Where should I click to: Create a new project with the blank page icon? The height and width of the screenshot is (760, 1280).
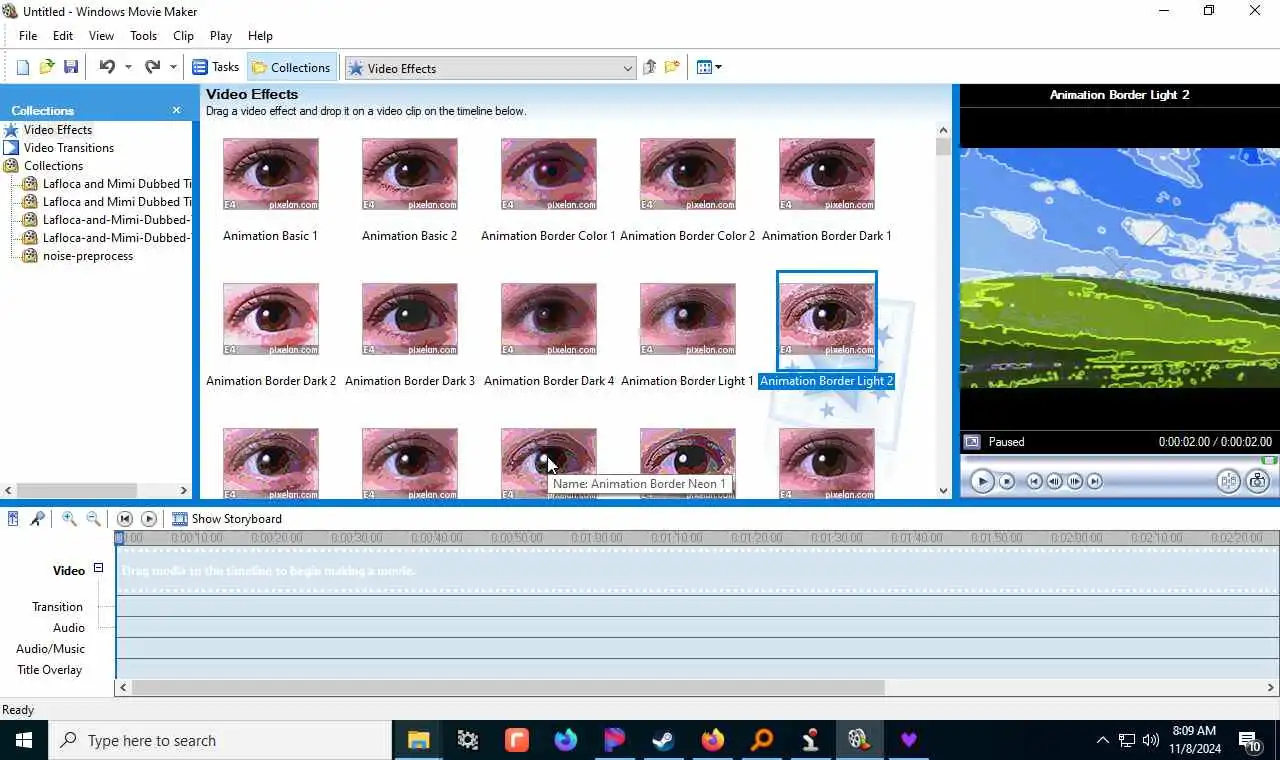click(x=22, y=67)
